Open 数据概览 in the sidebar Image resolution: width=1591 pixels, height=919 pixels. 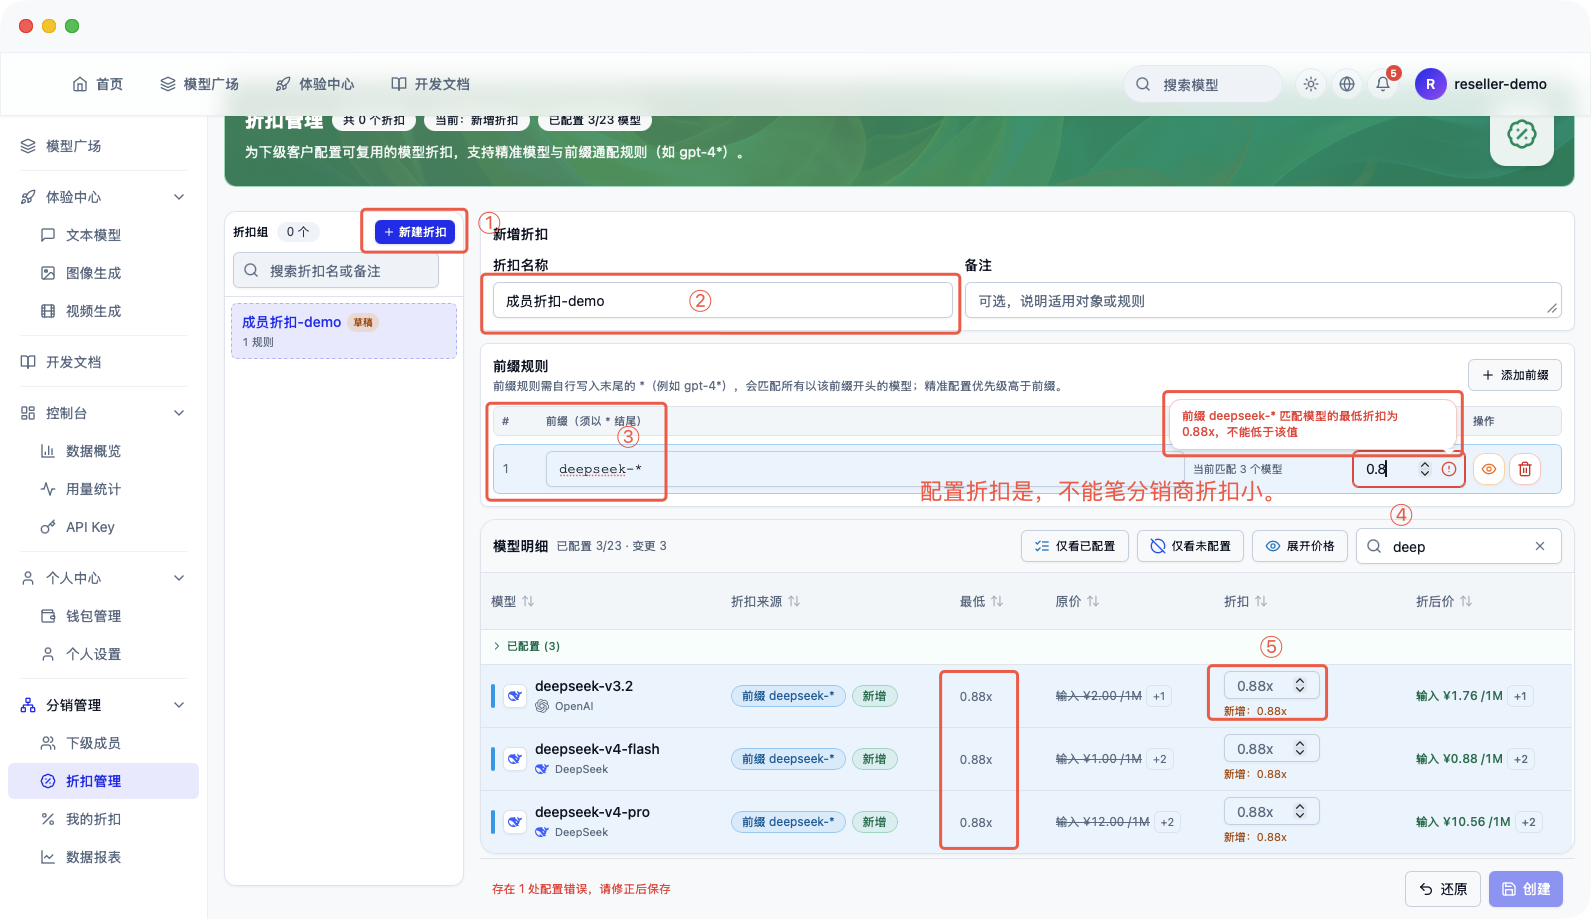click(104, 451)
